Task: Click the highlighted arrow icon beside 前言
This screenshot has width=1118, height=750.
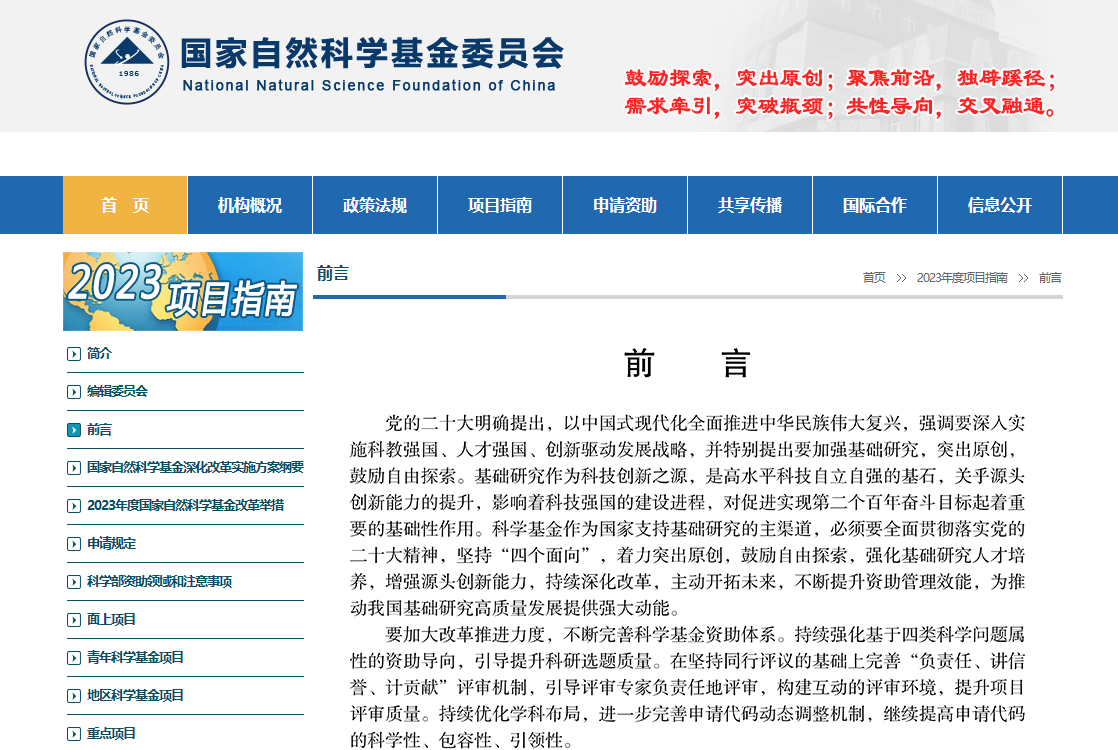Action: [74, 430]
